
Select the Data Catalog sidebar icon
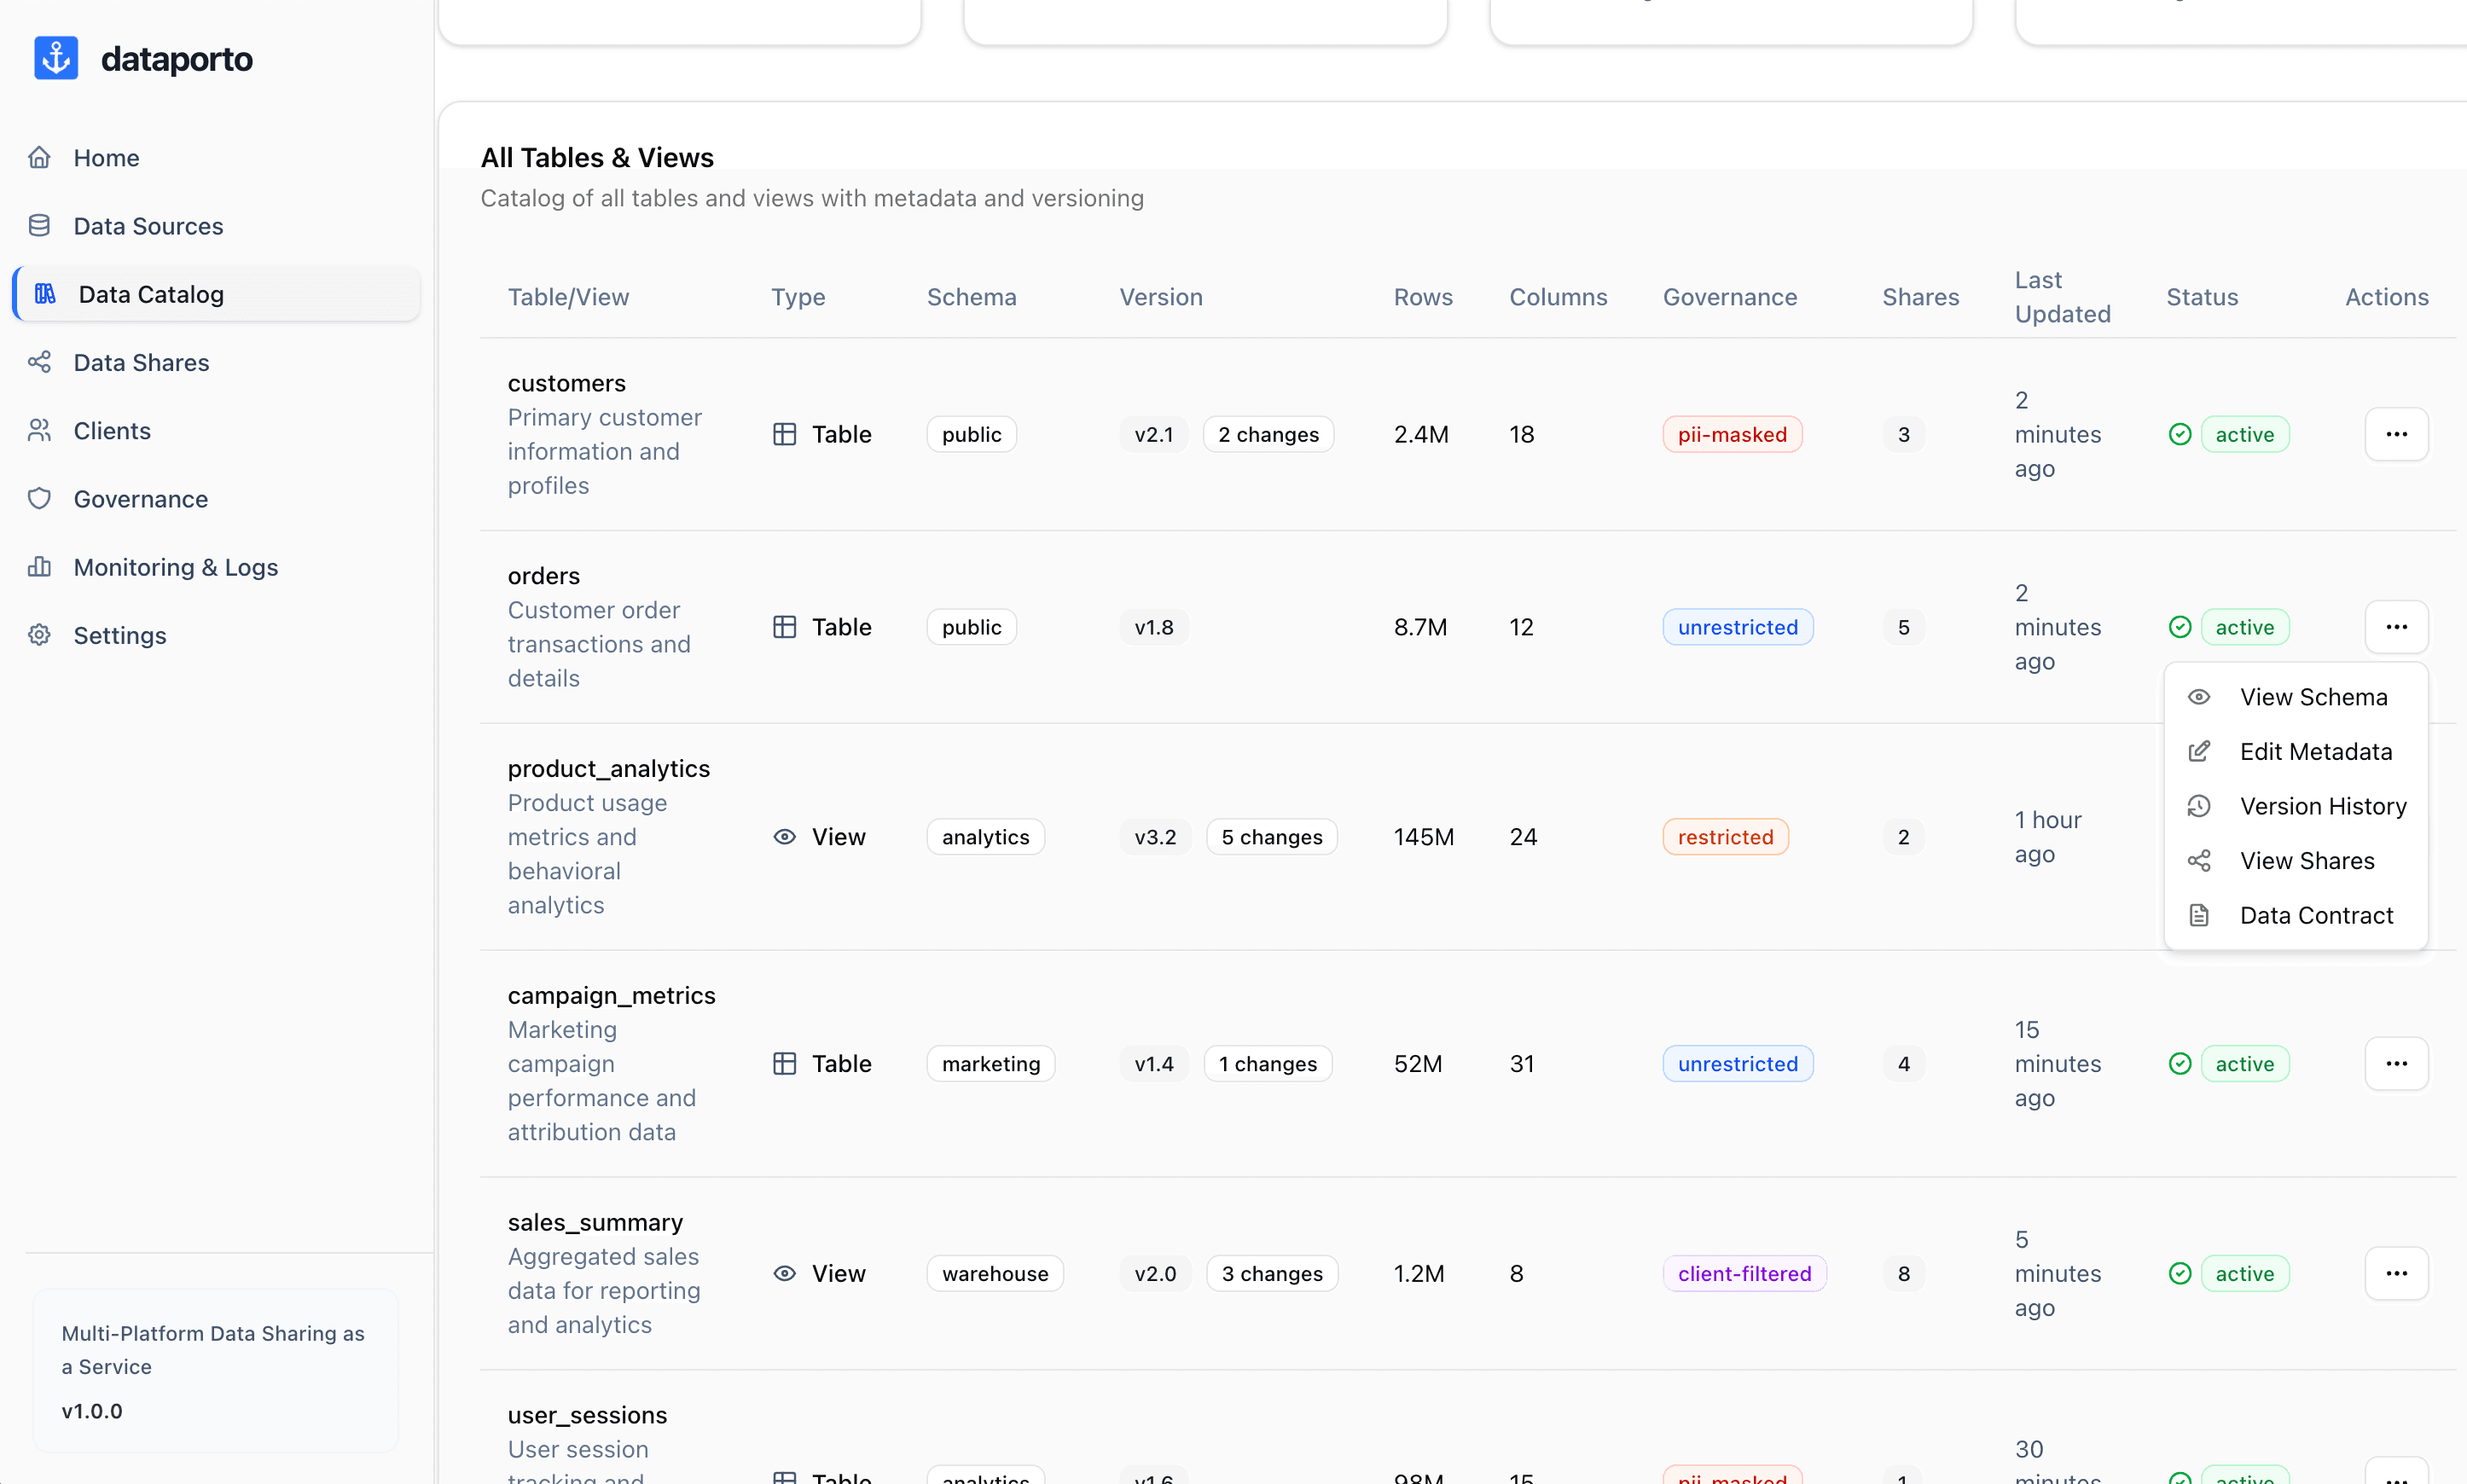(x=45, y=293)
